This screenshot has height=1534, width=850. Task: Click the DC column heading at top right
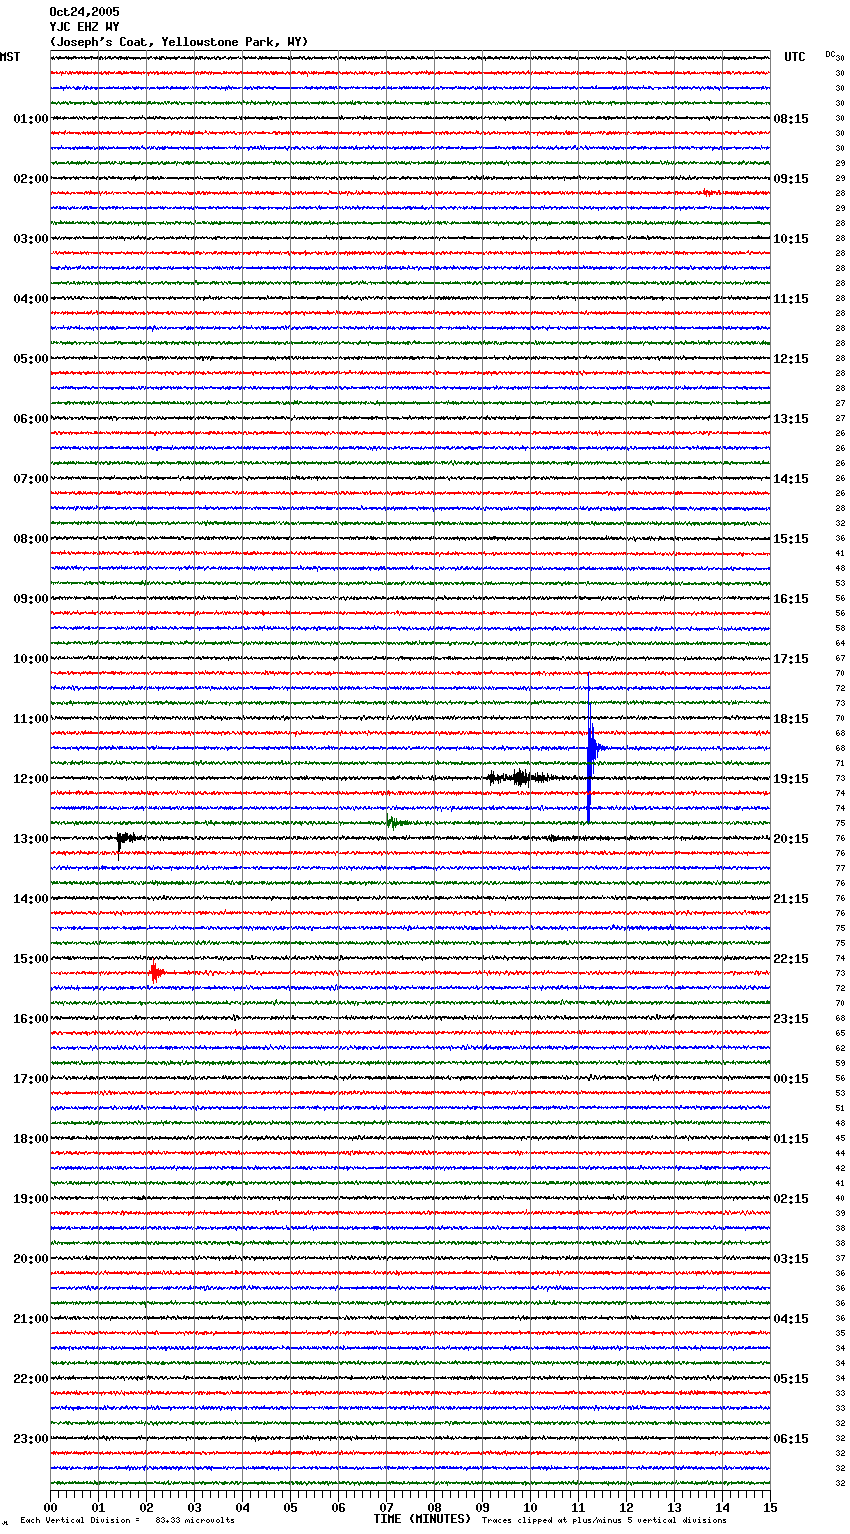pos(830,54)
